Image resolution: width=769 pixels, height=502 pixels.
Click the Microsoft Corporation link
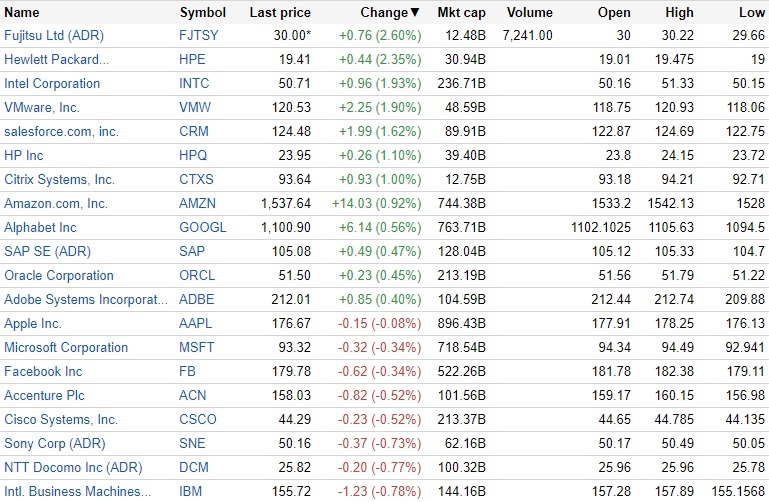point(66,348)
